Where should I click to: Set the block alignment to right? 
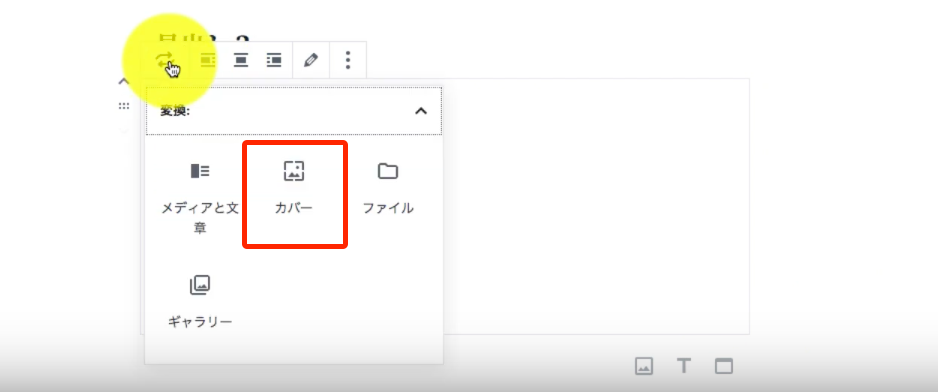pyautogui.click(x=274, y=60)
